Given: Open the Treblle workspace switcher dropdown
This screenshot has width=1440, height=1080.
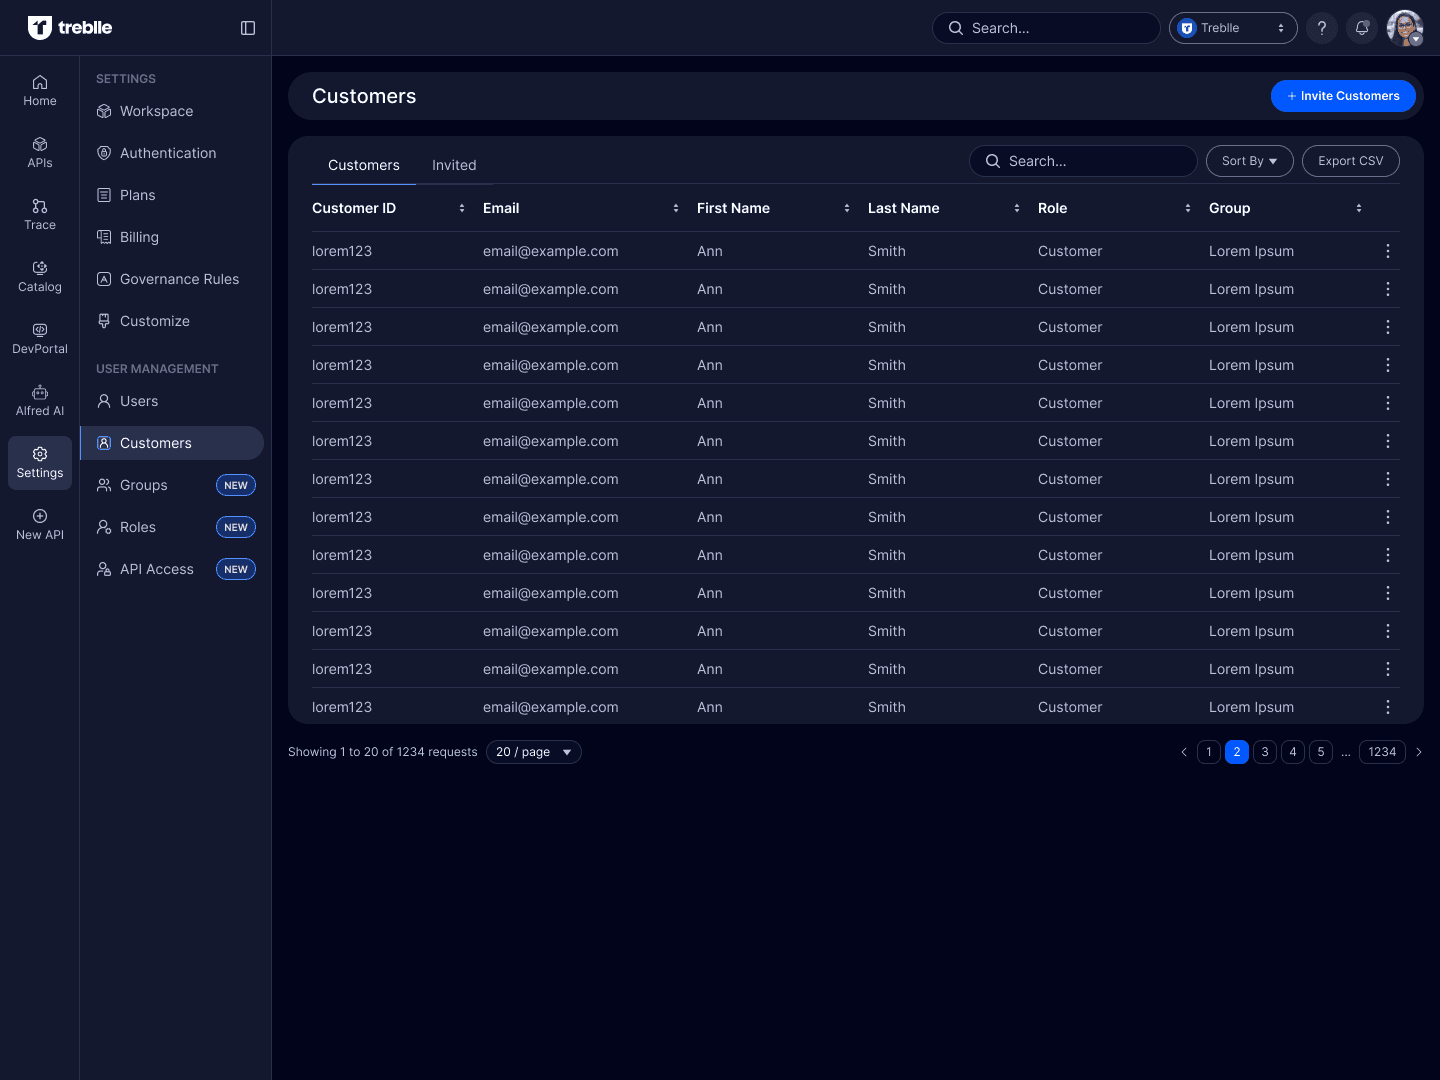Looking at the screenshot, I should tap(1232, 28).
